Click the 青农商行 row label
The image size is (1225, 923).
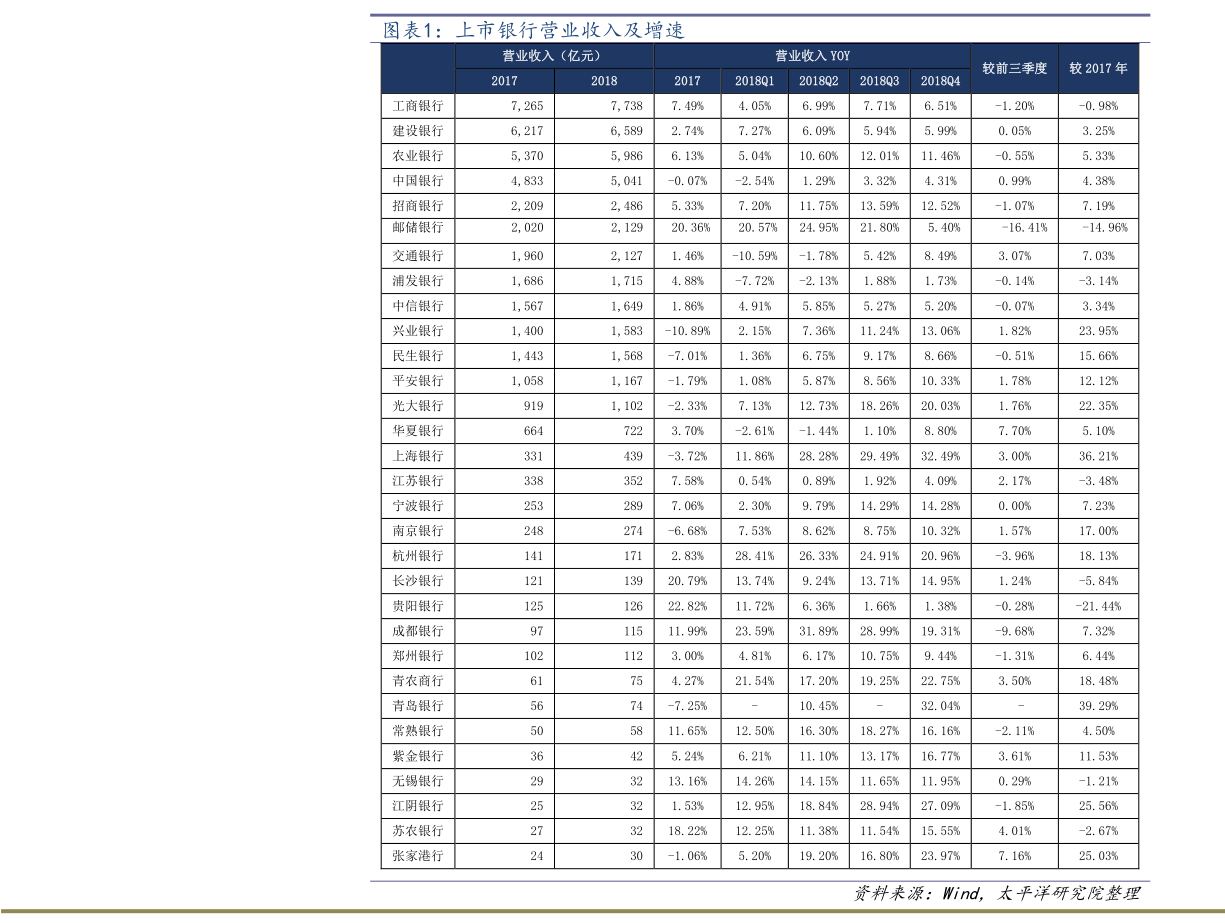coord(418,681)
